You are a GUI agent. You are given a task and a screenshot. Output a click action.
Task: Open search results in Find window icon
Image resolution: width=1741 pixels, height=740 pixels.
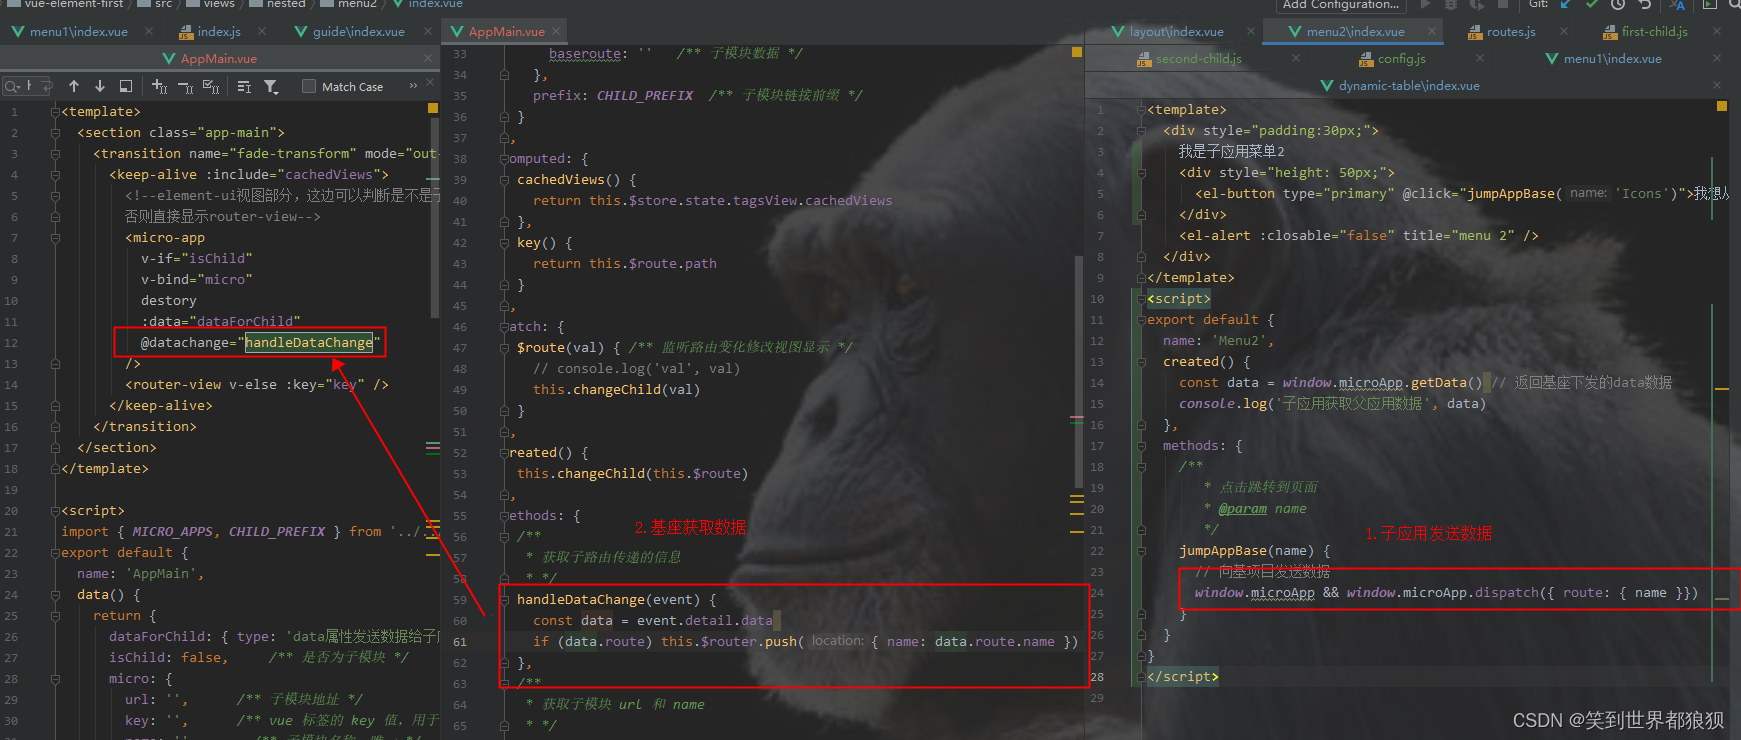(126, 87)
